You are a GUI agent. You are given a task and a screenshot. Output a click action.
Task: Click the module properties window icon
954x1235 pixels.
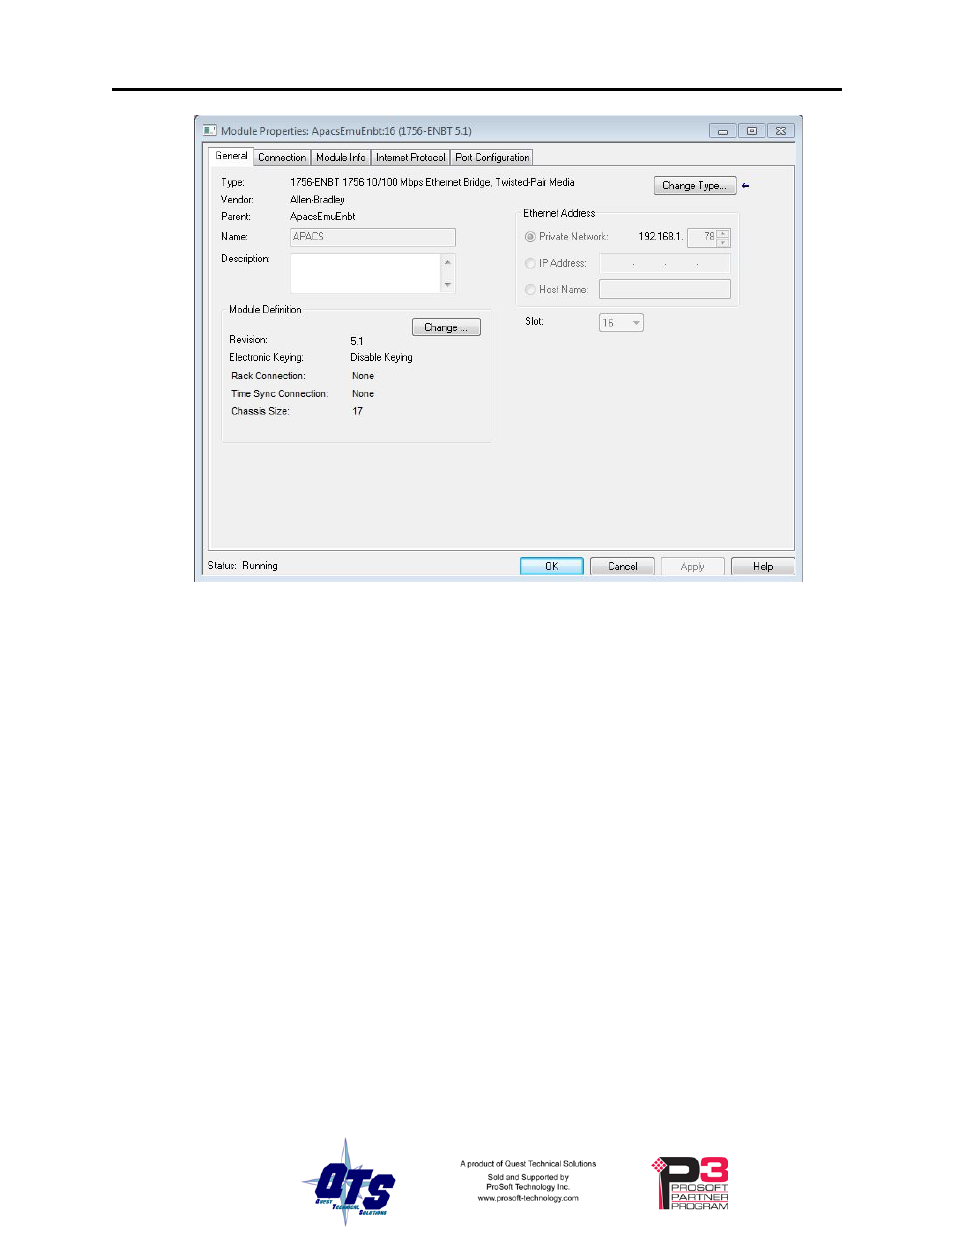(210, 130)
